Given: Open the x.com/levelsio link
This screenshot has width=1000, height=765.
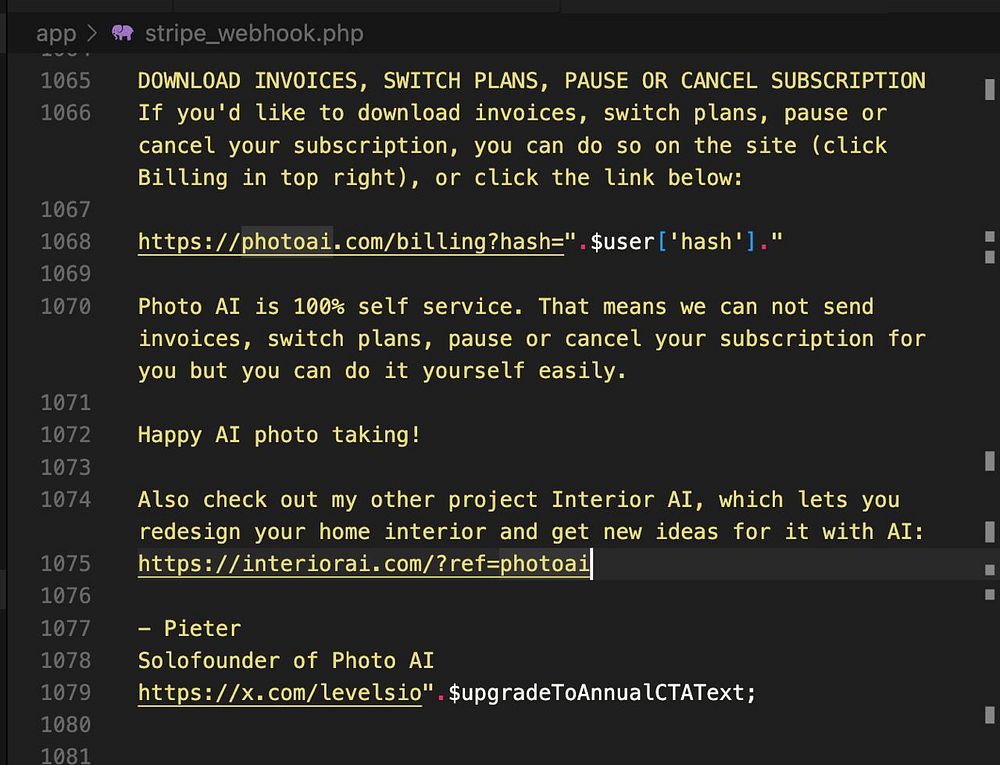Looking at the screenshot, I should [280, 693].
